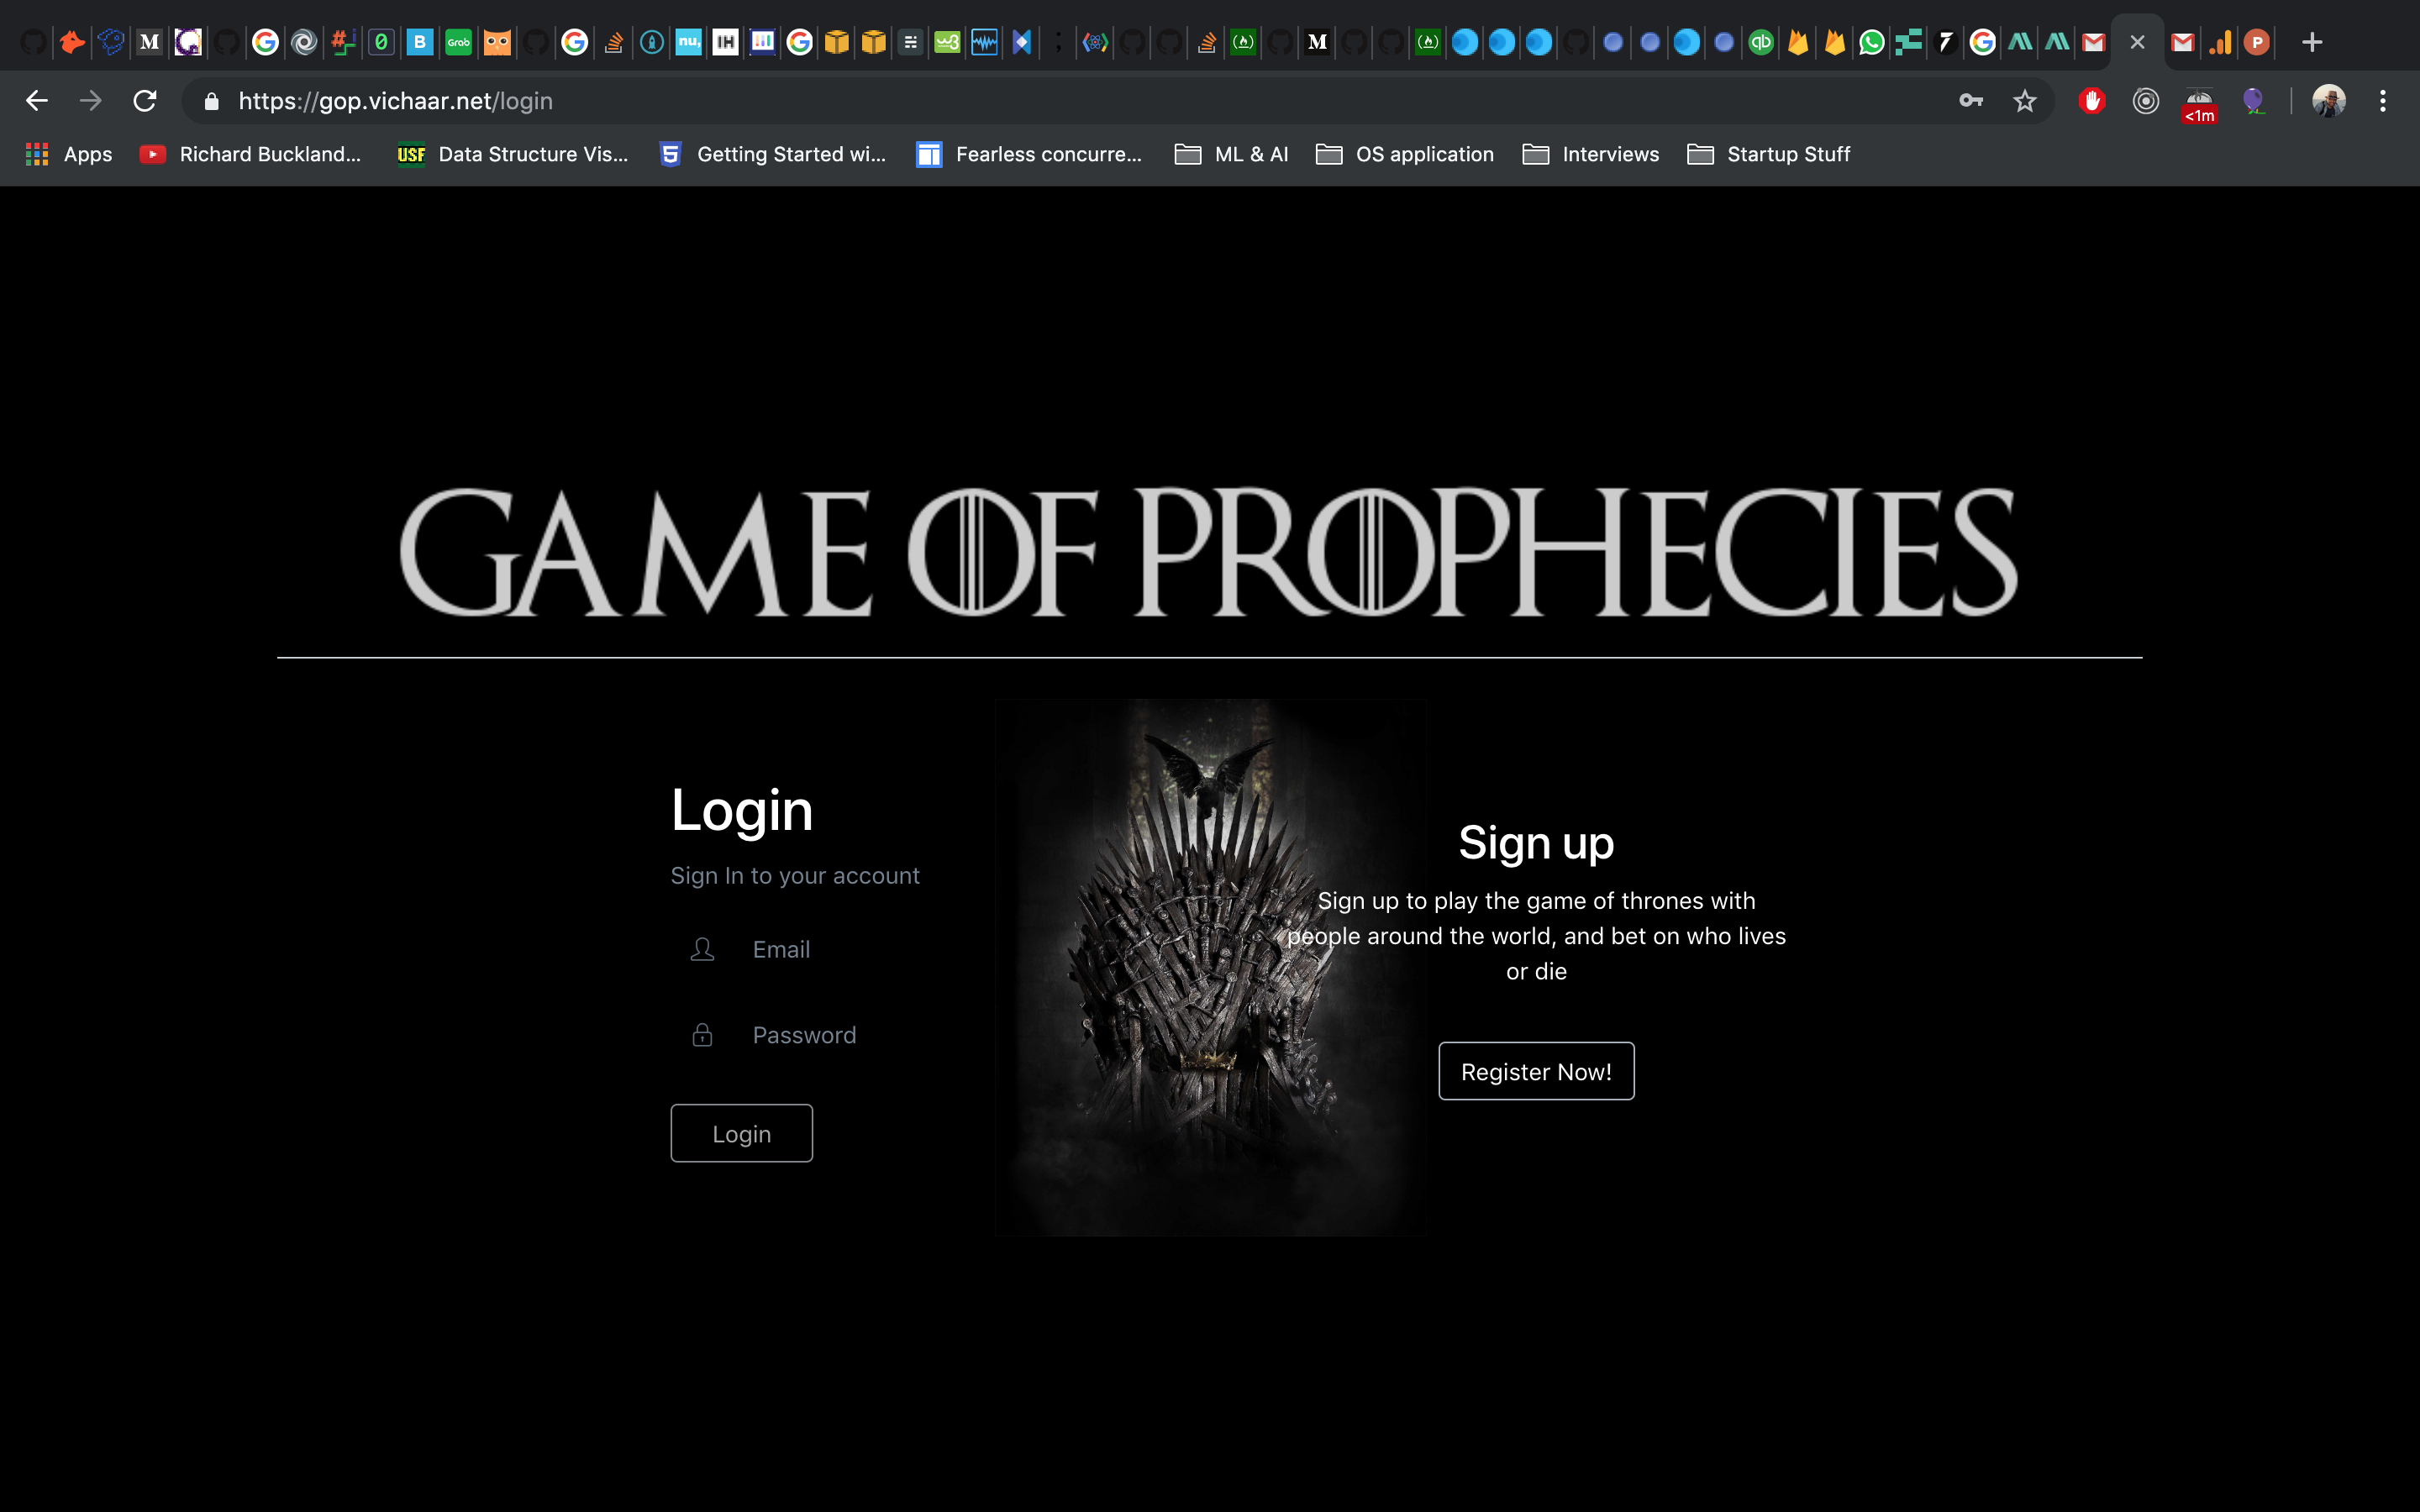Image resolution: width=2420 pixels, height=1512 pixels.
Task: Navigate back using the back arrow
Action: [x=37, y=100]
